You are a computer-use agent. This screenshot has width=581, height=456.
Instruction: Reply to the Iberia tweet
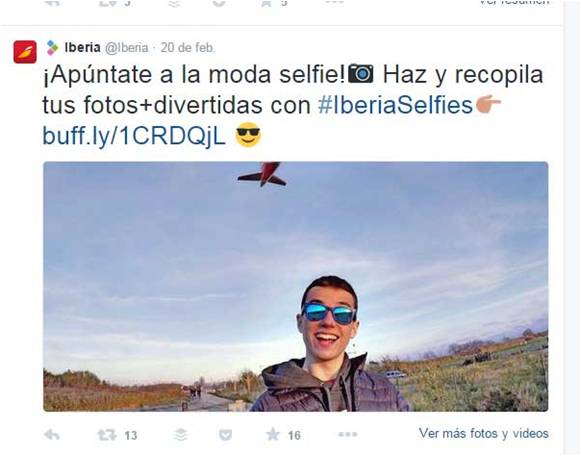(x=52, y=435)
